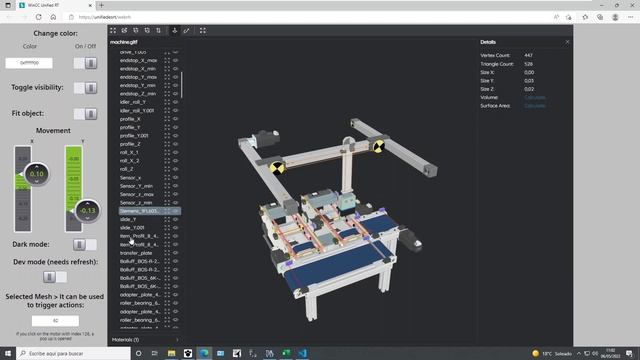Click fit-to-object icon for profile_Z row
Viewport: 640px width, 360px height.
(167, 144)
